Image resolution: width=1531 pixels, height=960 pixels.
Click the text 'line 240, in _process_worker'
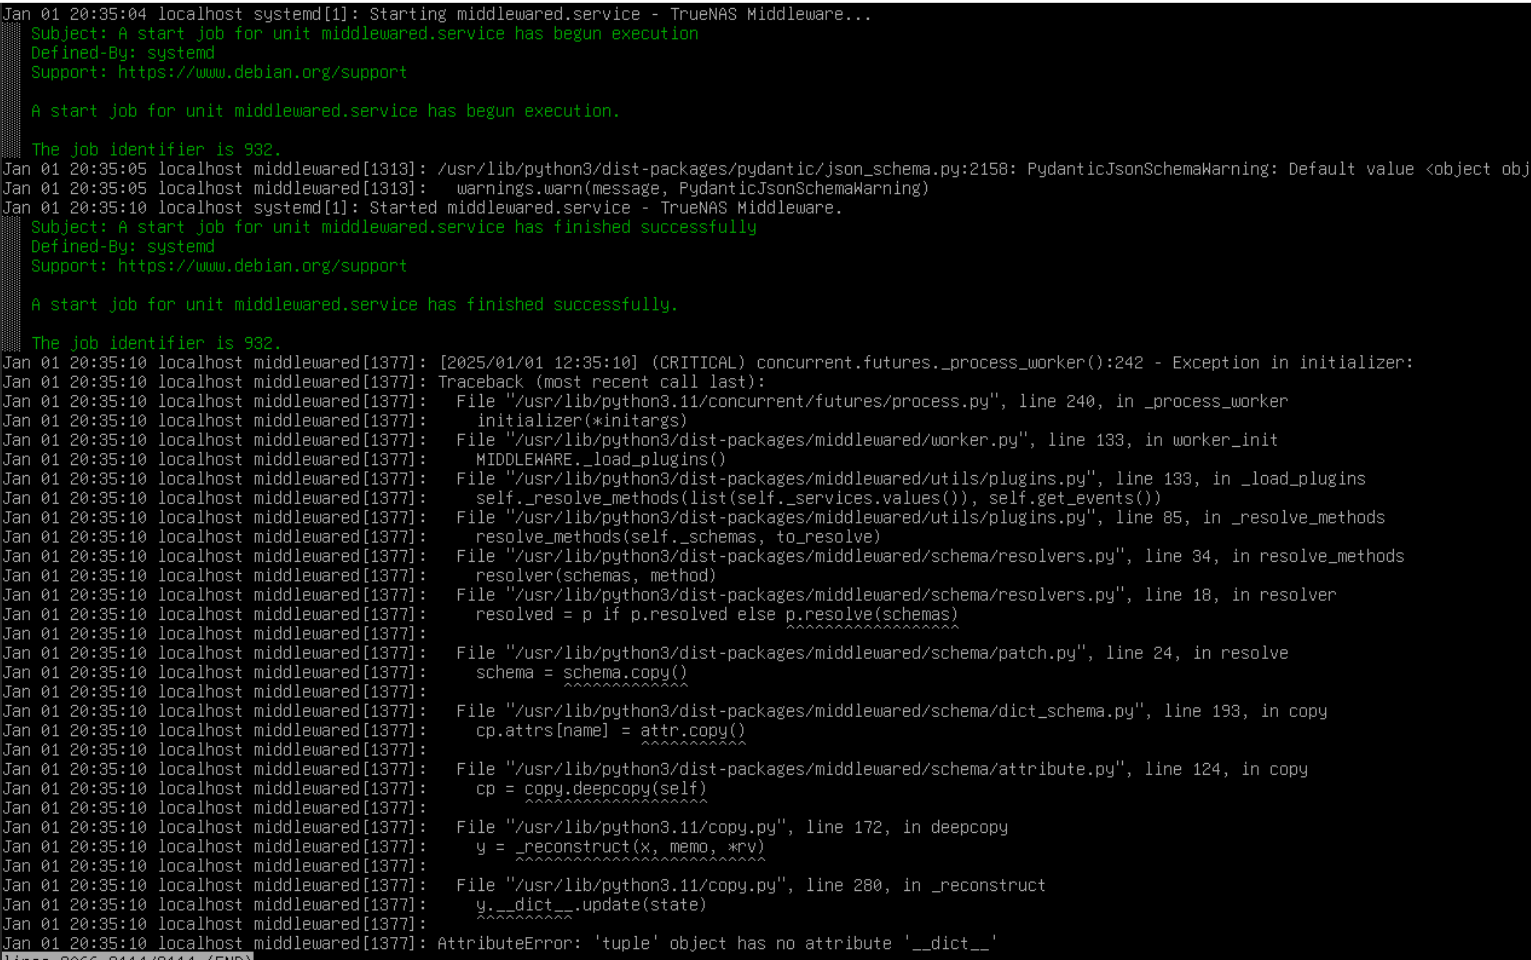point(1153,401)
